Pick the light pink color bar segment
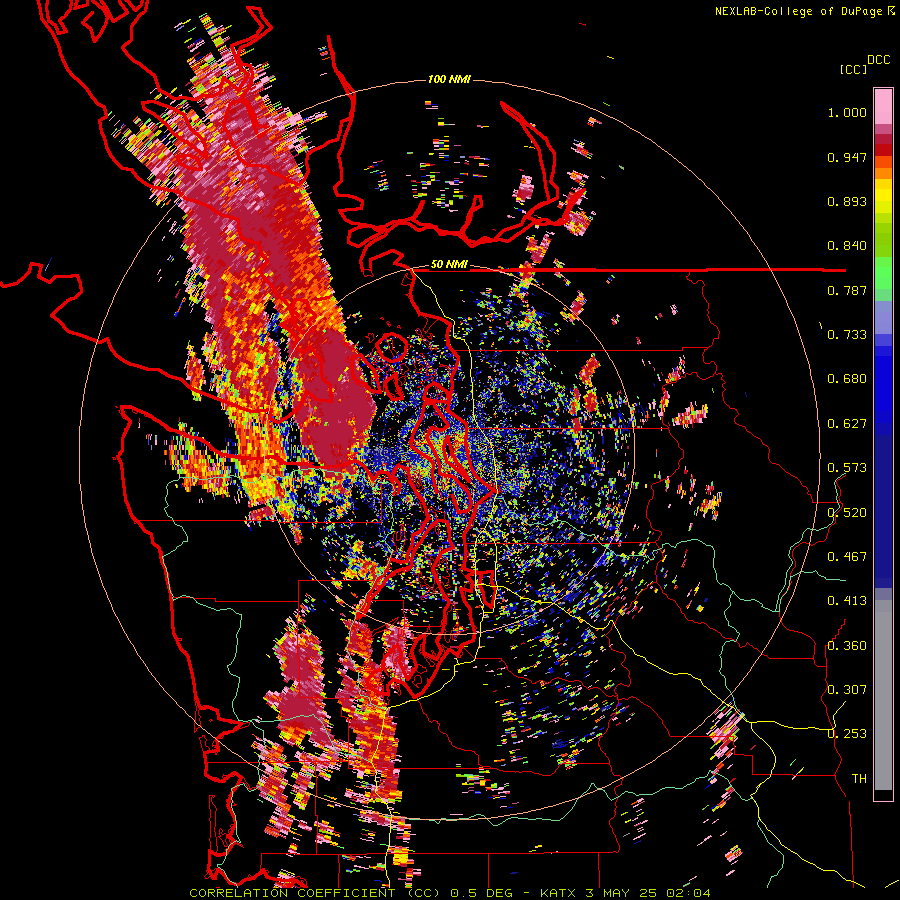This screenshot has height=900, width=900. (x=883, y=106)
